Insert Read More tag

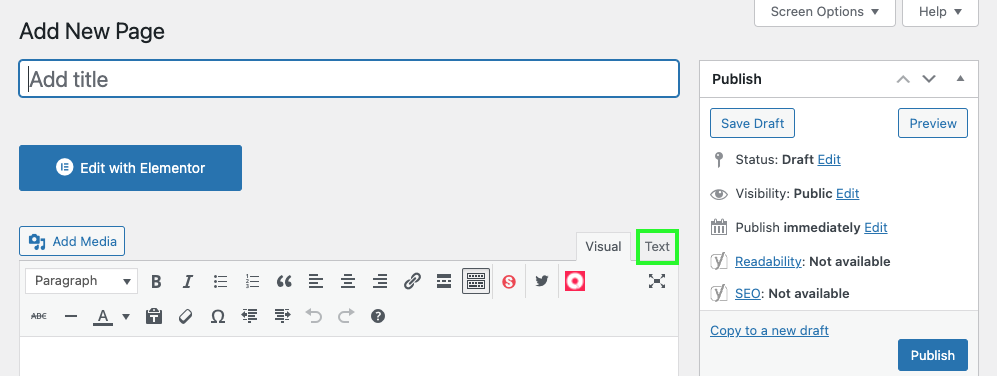(x=444, y=281)
